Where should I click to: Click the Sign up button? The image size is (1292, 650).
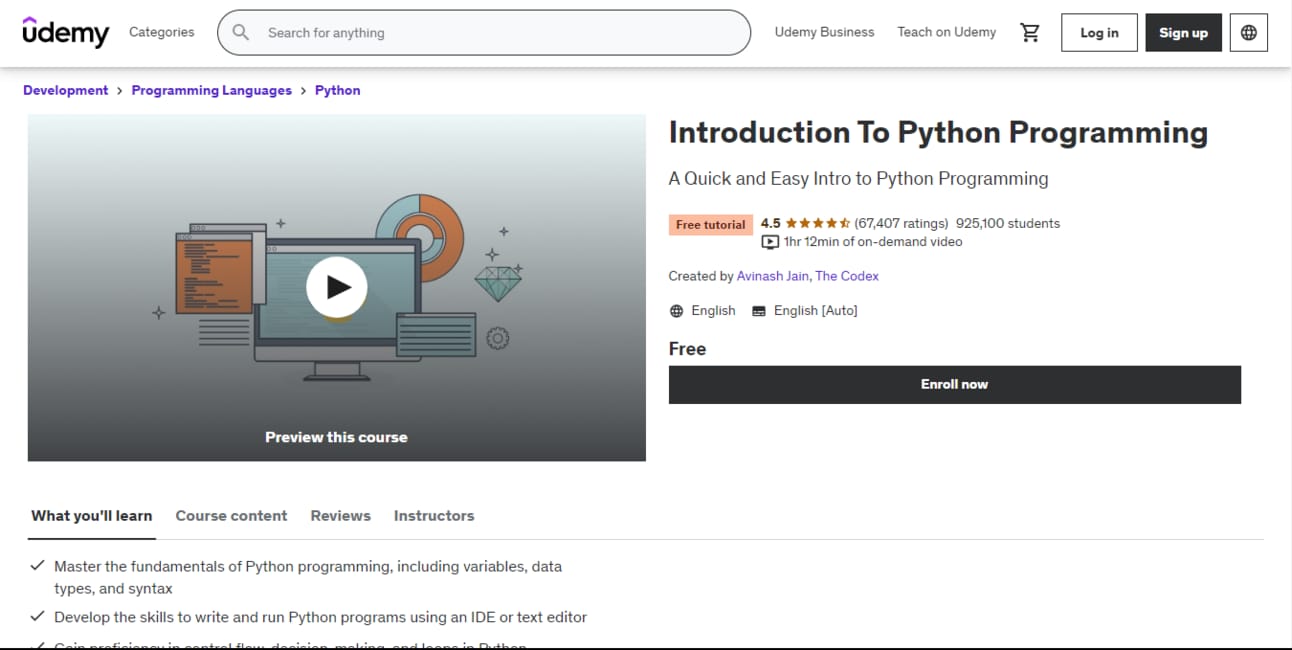click(x=1183, y=32)
